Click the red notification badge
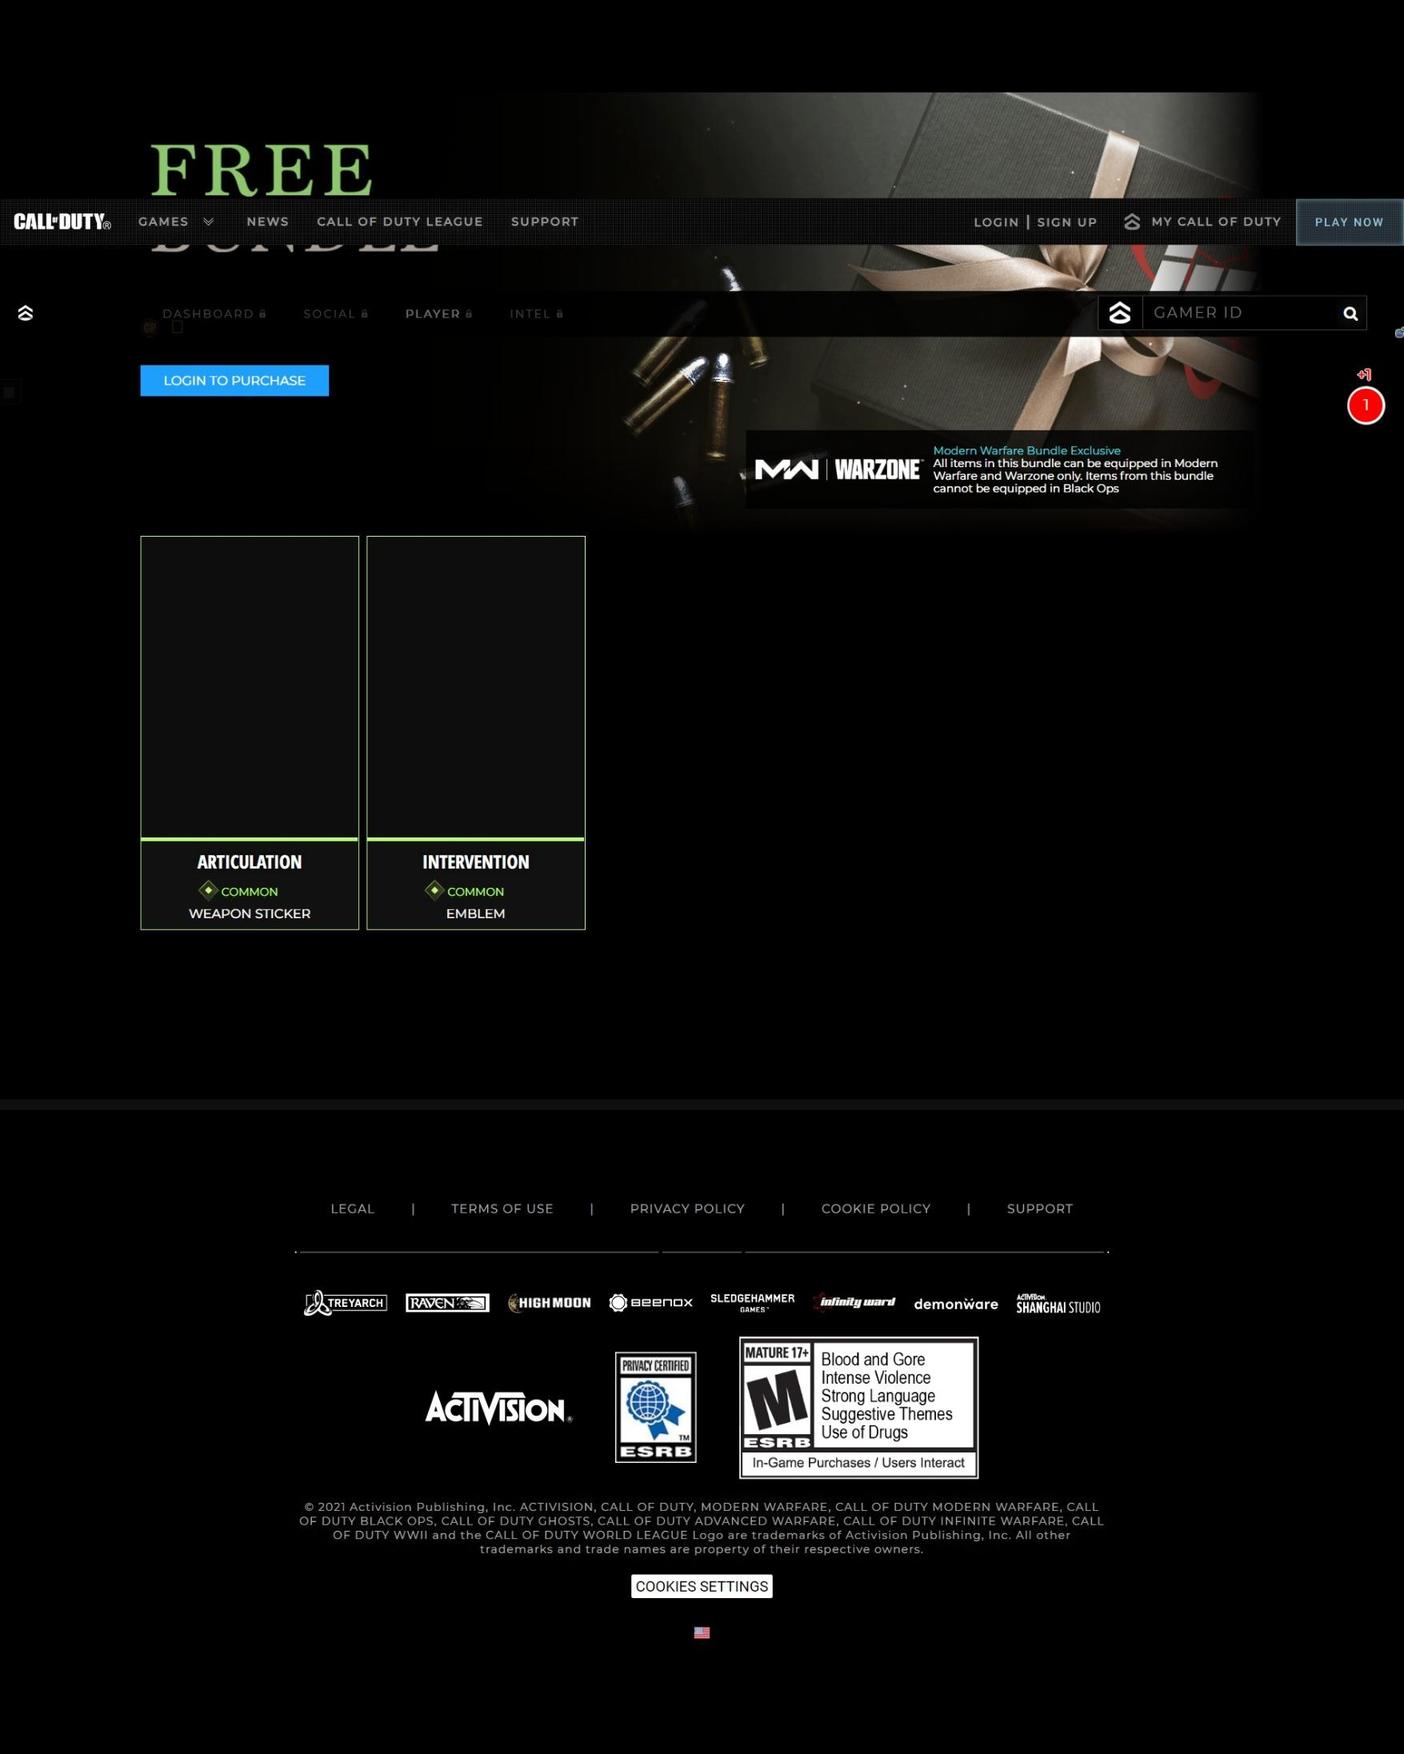Screen dimensions: 1404x1754 [1365, 405]
